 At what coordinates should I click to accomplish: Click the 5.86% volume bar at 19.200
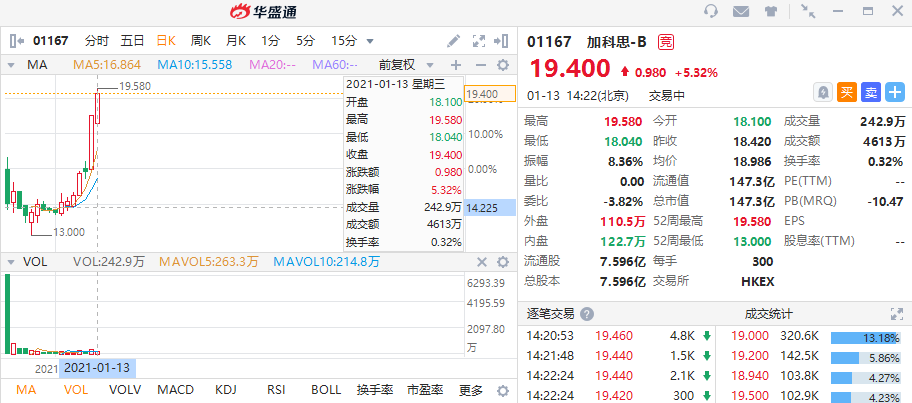coord(866,357)
